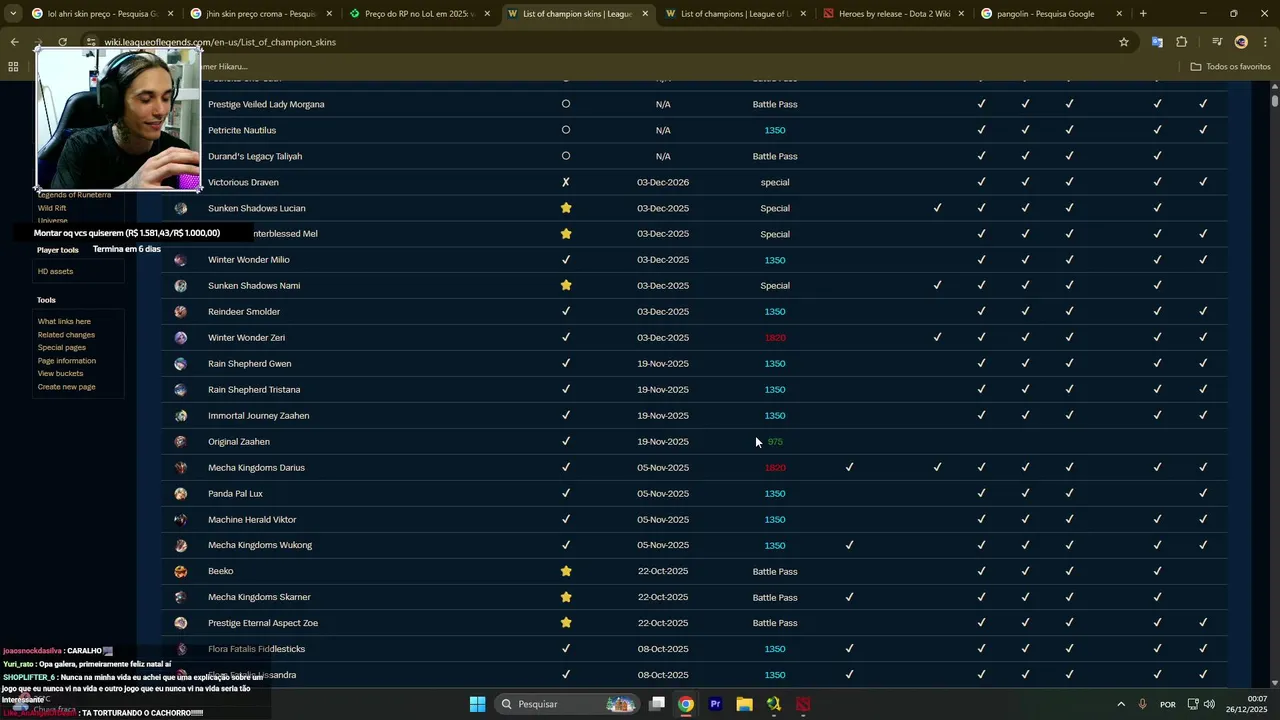
Task: Open Related changes in the sidebar
Action: (x=66, y=335)
